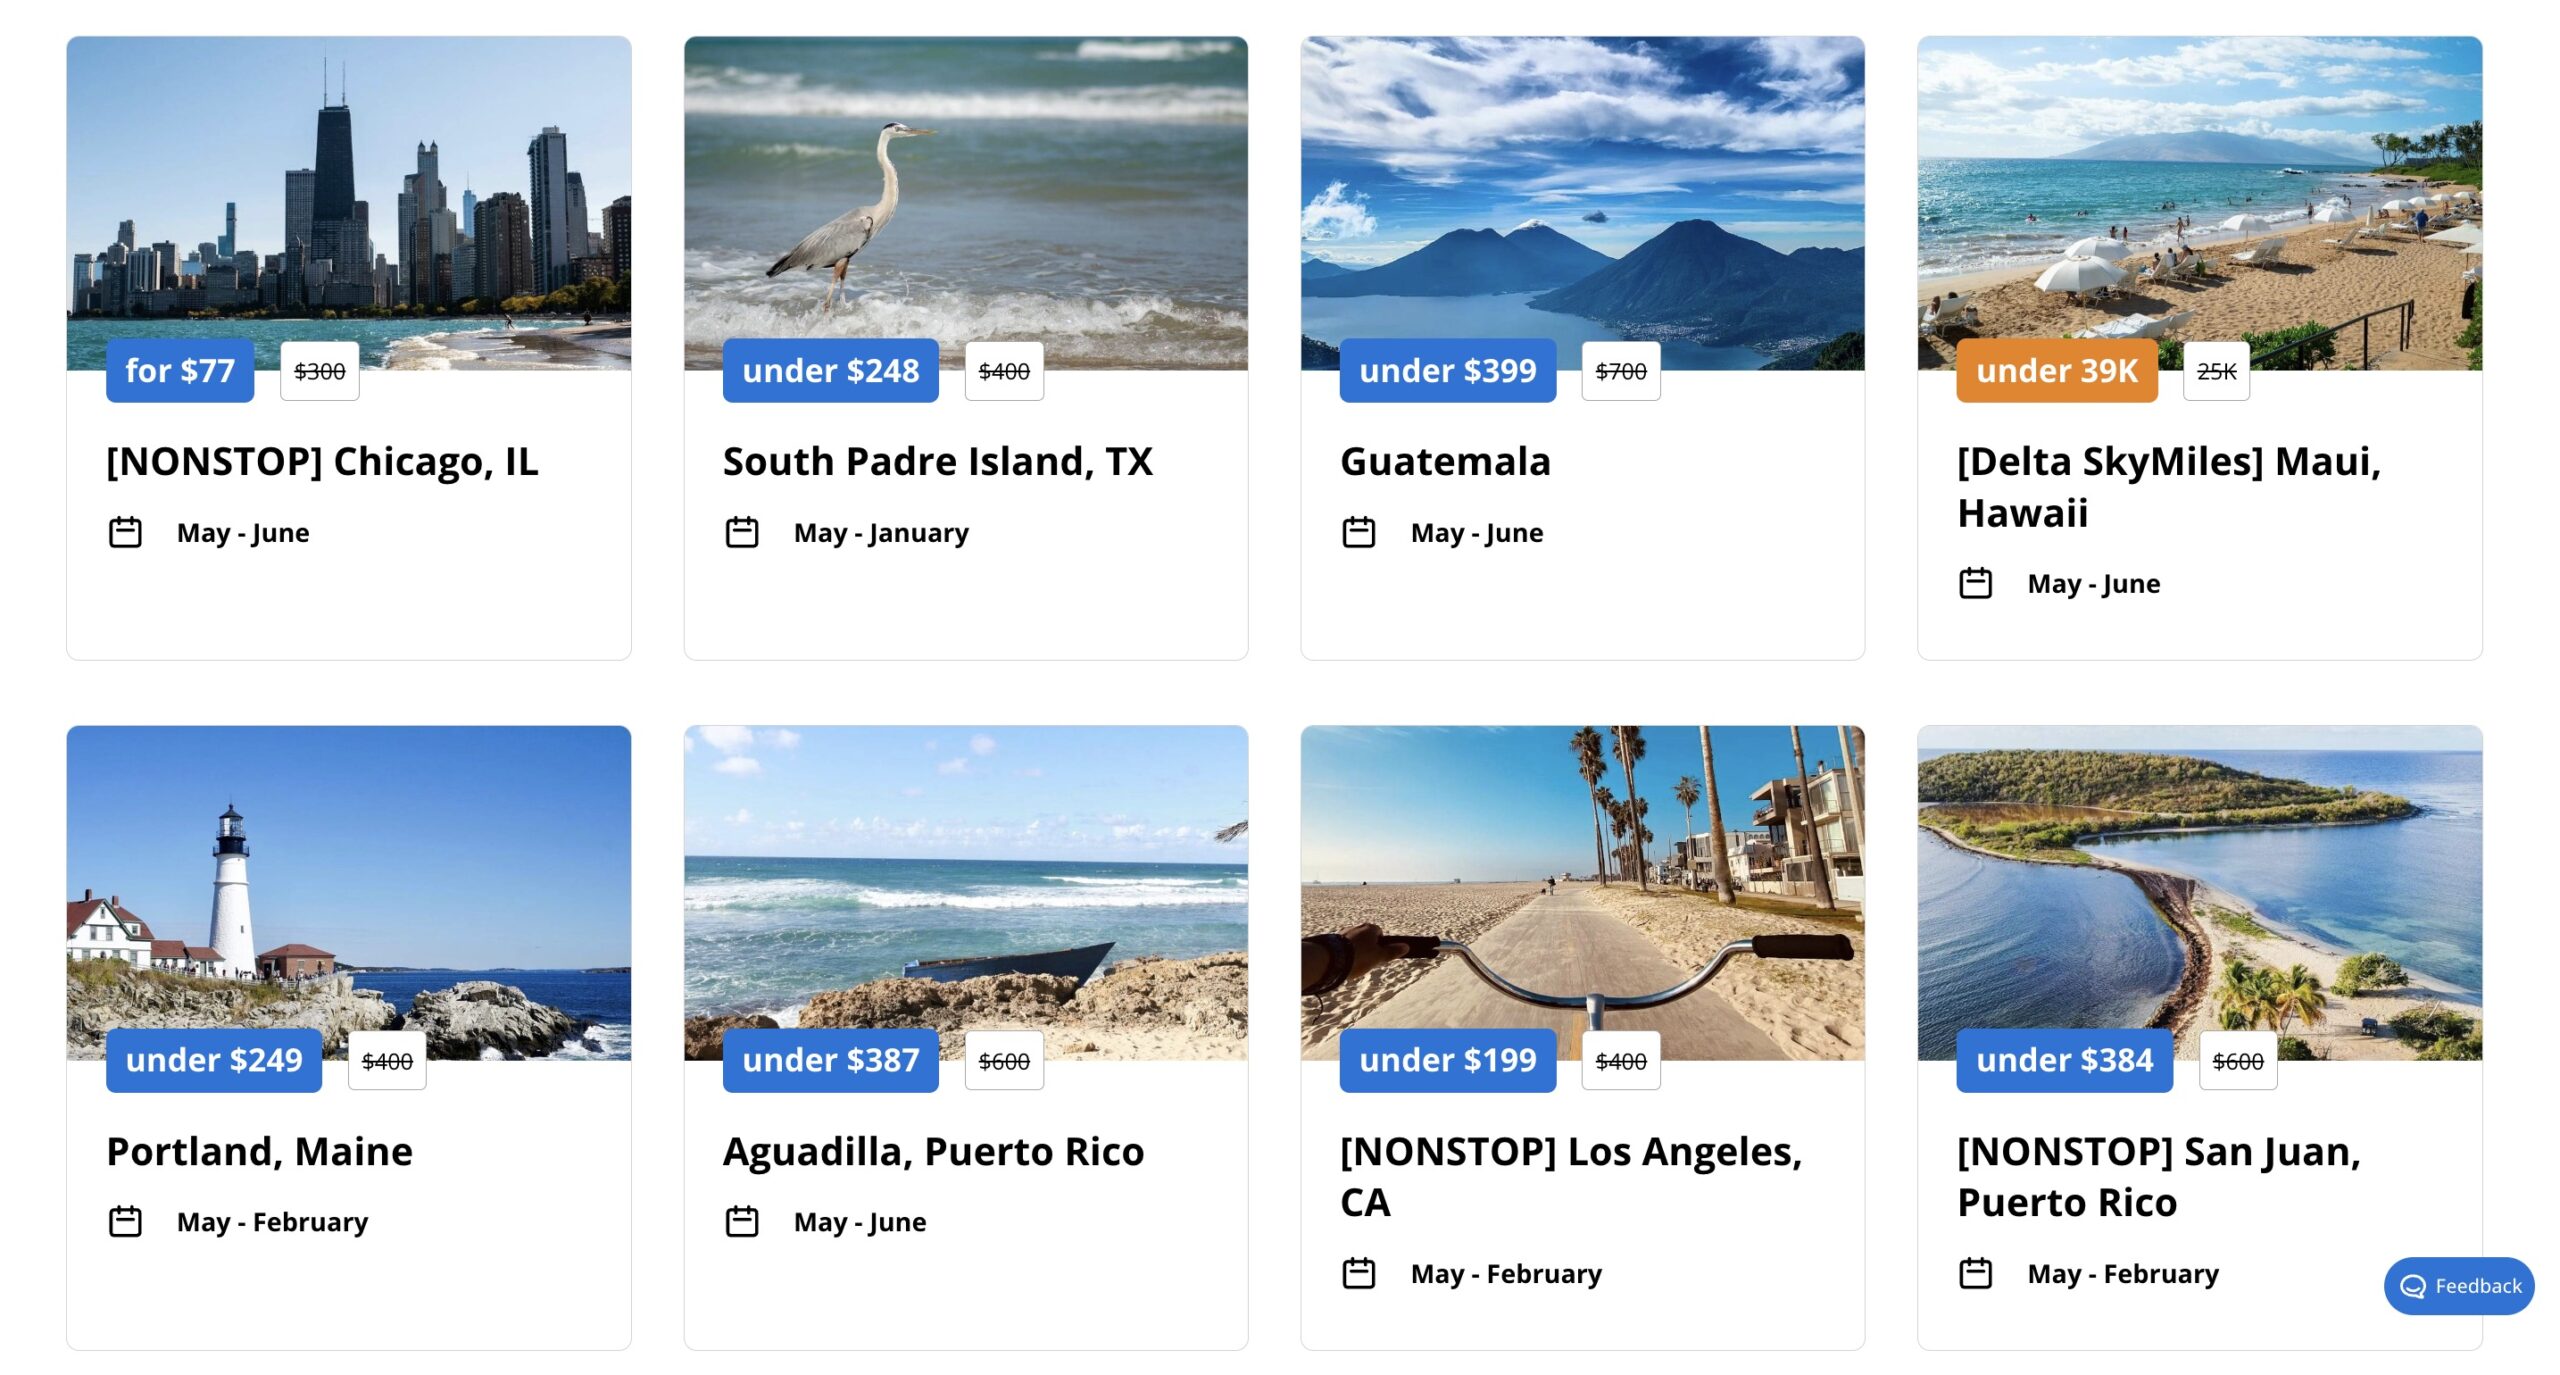
Task: Click the calendar icon on Chicago deal
Action: point(126,532)
